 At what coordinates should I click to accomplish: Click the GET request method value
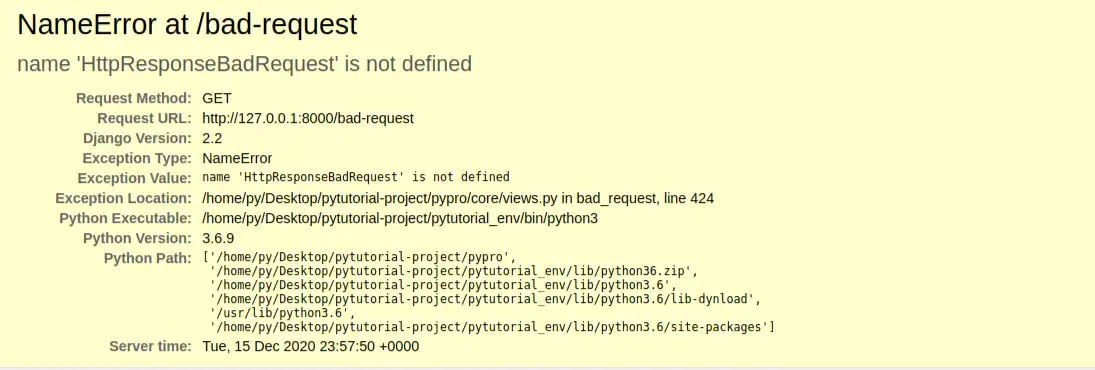pyautogui.click(x=217, y=98)
